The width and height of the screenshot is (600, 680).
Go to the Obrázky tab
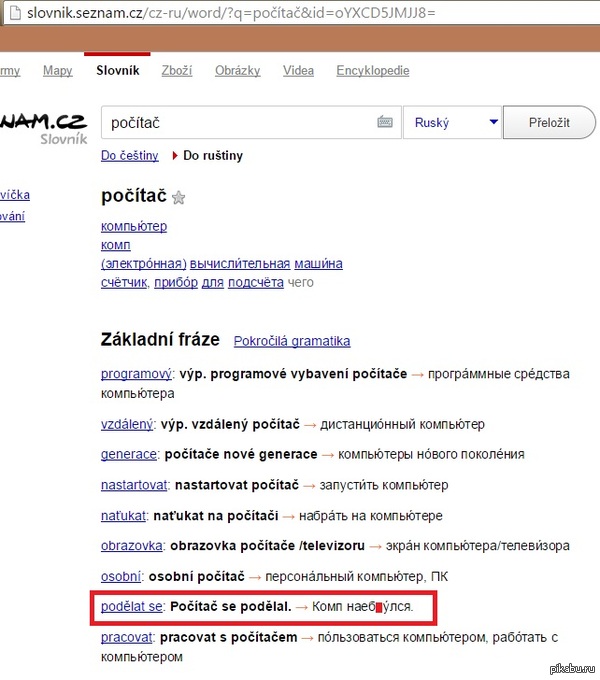[237, 71]
